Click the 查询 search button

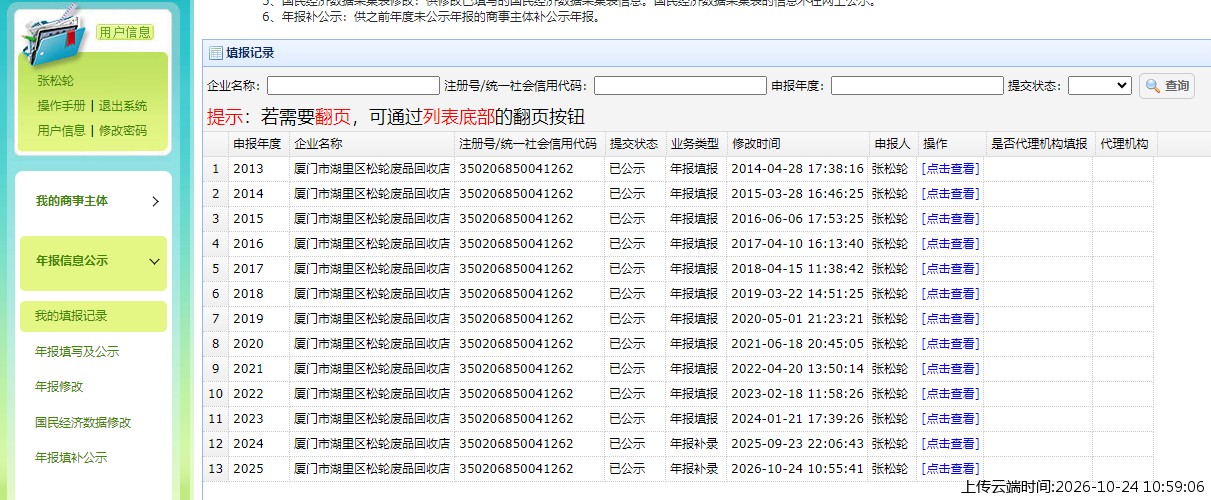click(x=1167, y=86)
